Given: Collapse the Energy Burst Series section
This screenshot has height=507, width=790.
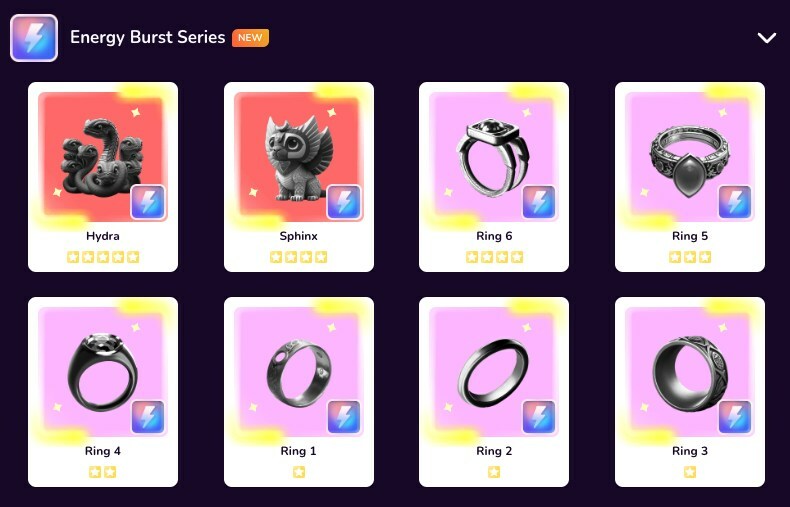Looking at the screenshot, I should click(766, 38).
